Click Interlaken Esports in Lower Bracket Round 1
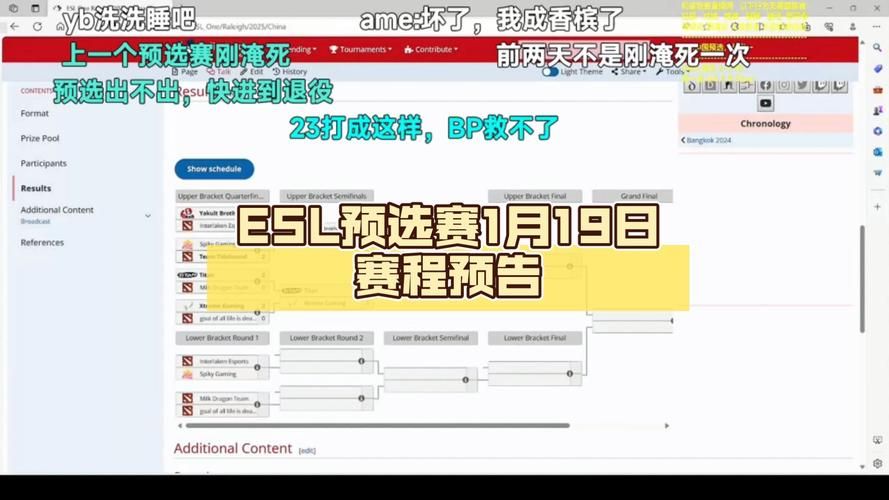 click(224, 361)
